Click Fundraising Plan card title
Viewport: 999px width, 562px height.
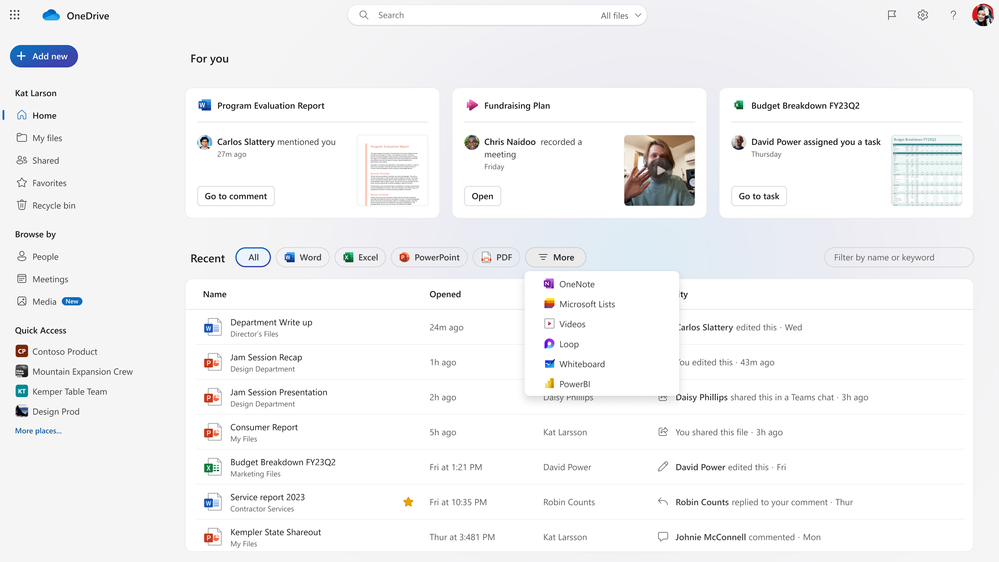pyautogui.click(x=517, y=106)
